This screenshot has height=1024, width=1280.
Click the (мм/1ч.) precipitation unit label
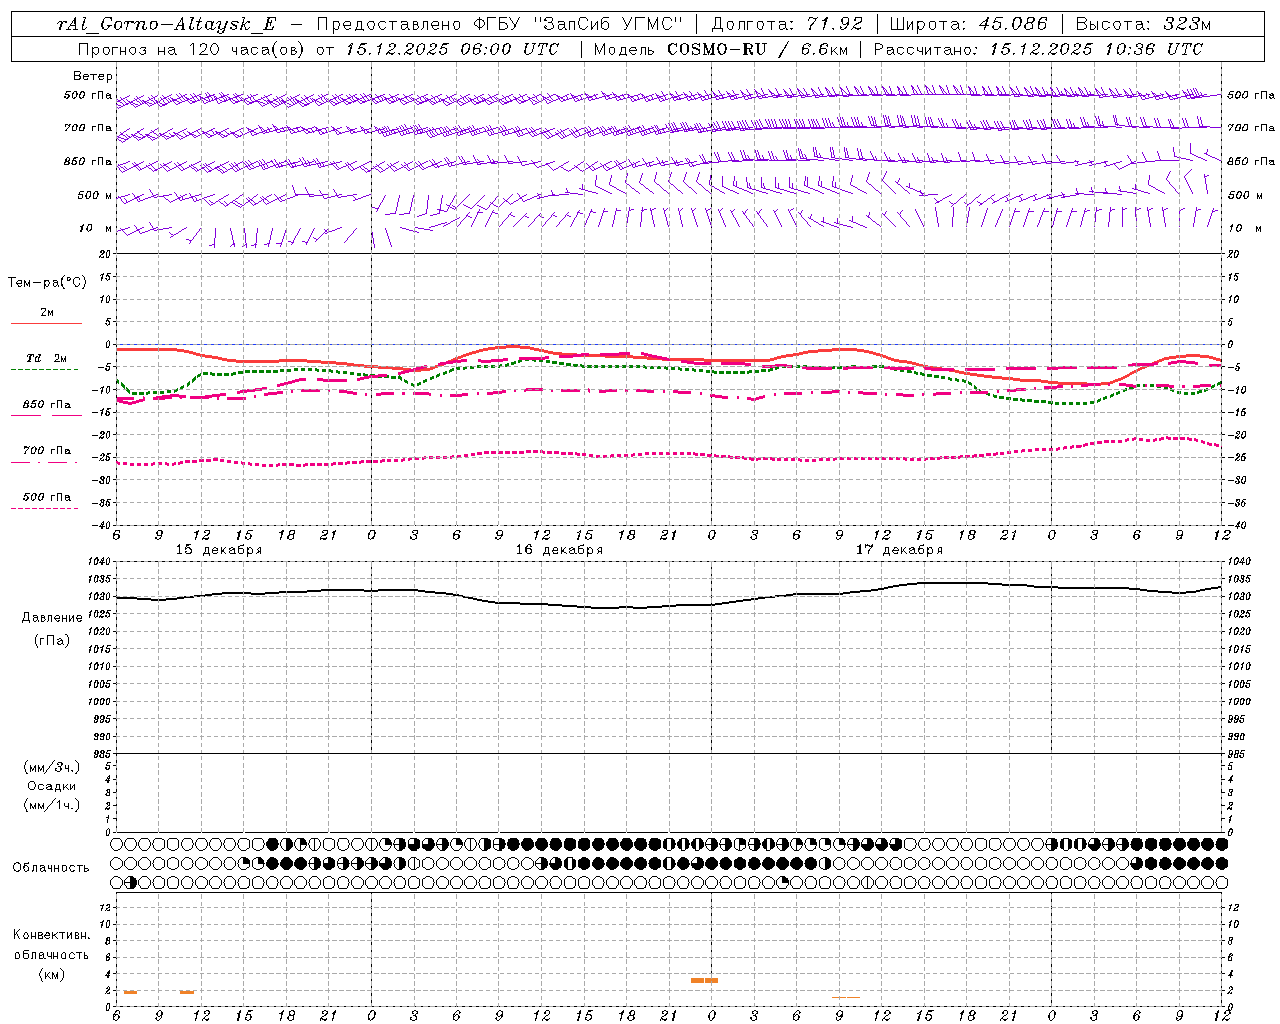[52, 805]
